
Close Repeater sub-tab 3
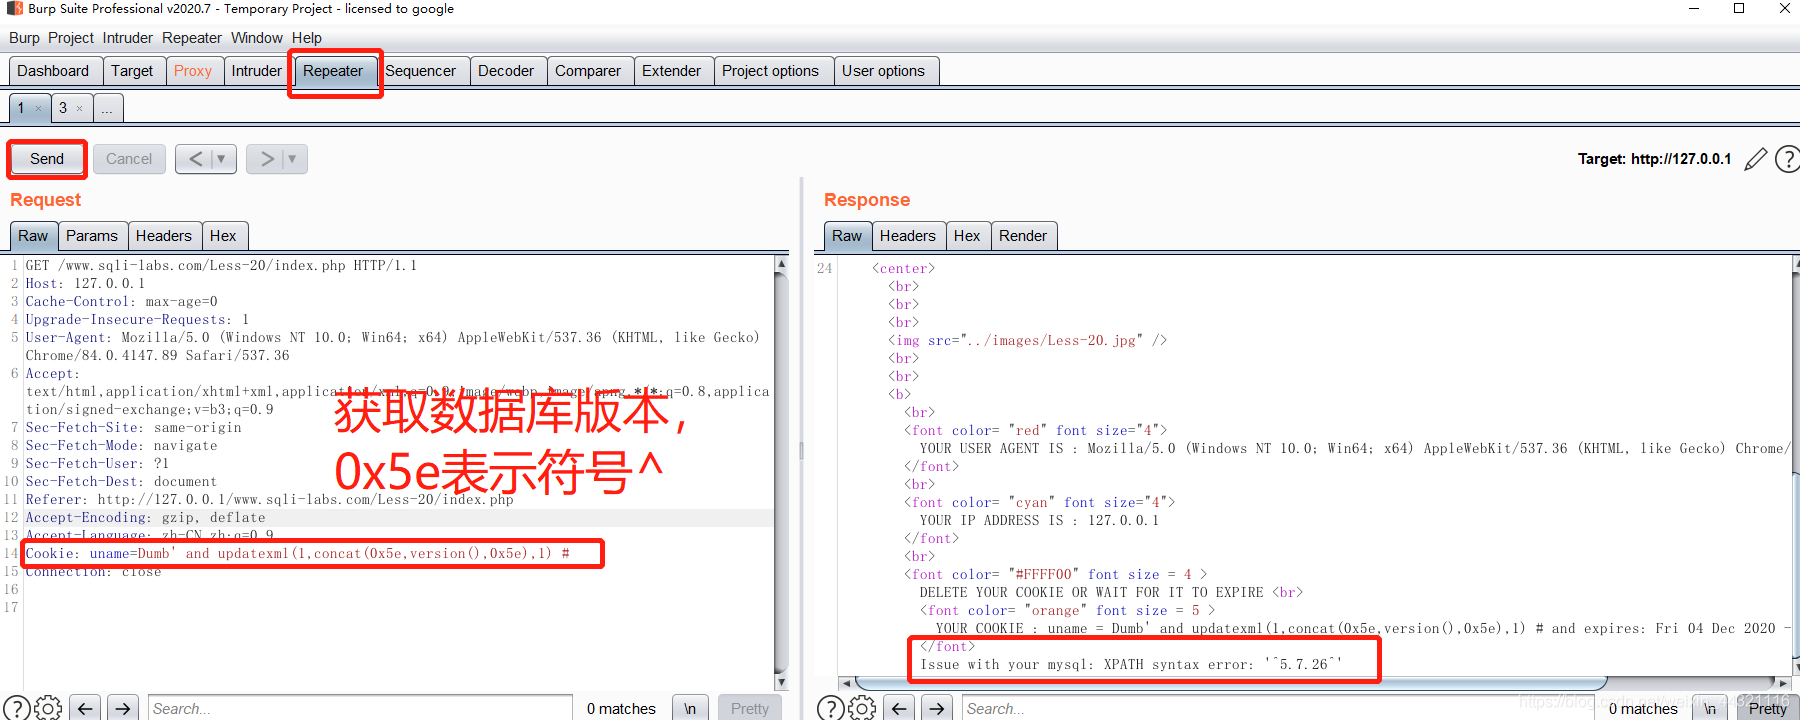(80, 109)
